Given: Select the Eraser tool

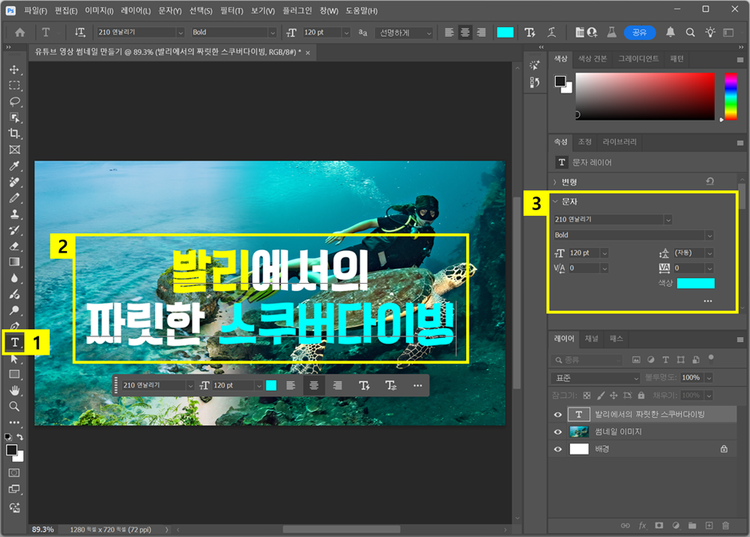Looking at the screenshot, I should [x=14, y=246].
